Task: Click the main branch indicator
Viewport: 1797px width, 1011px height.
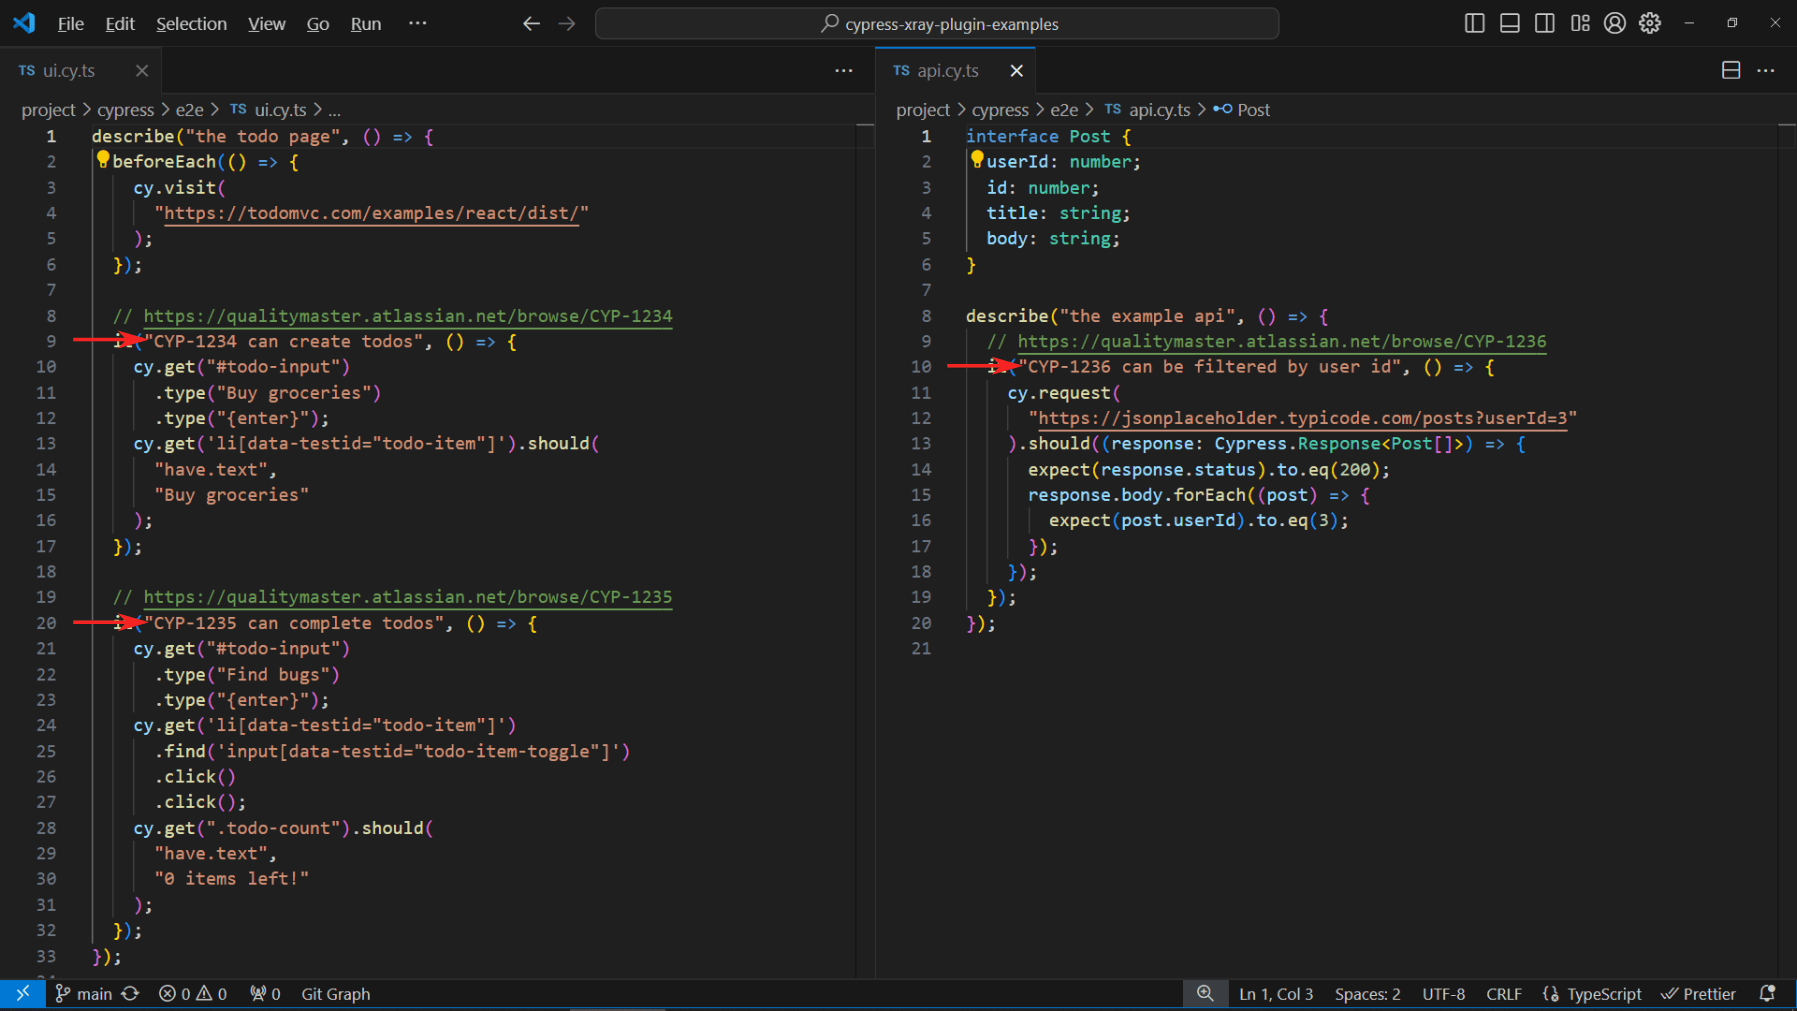Action: pyautogui.click(x=95, y=993)
